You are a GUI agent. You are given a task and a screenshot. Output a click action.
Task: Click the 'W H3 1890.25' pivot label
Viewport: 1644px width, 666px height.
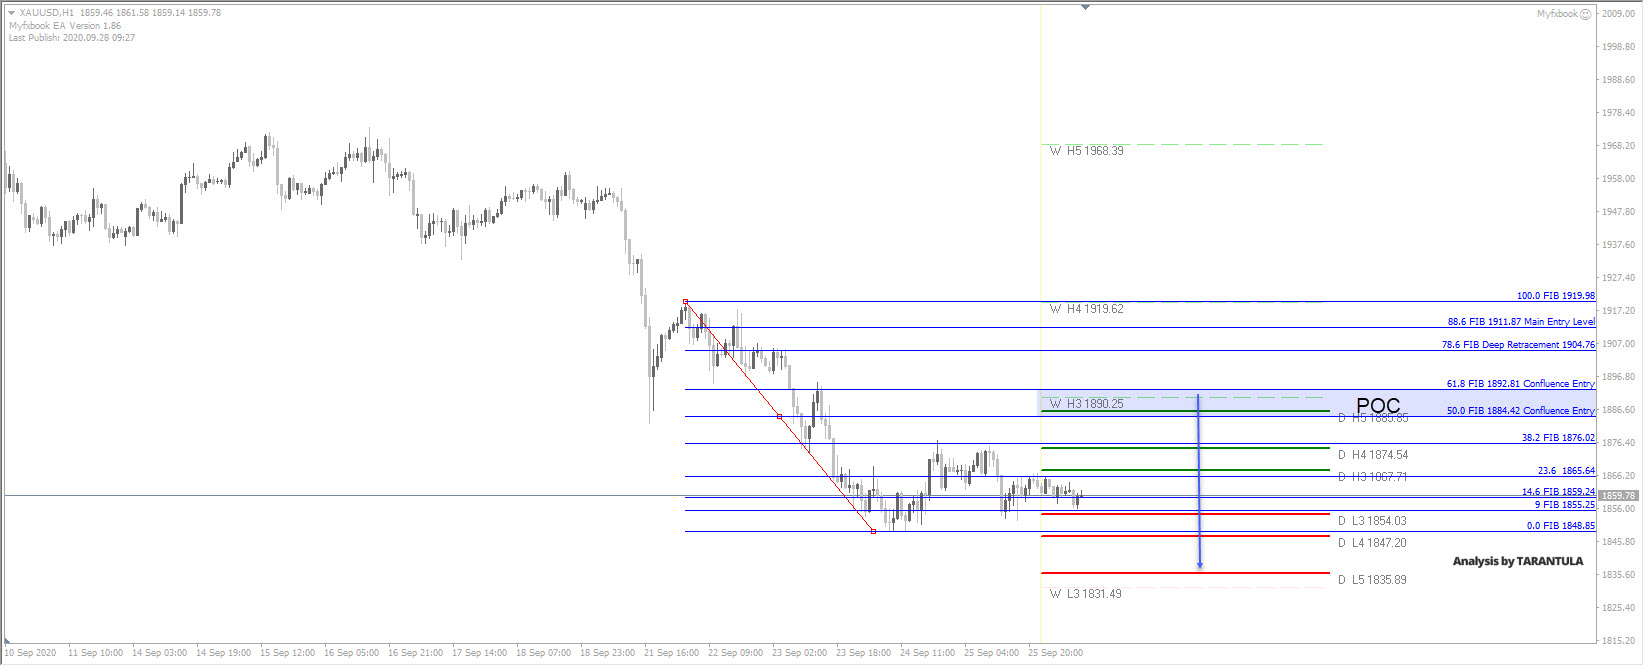pos(1086,404)
